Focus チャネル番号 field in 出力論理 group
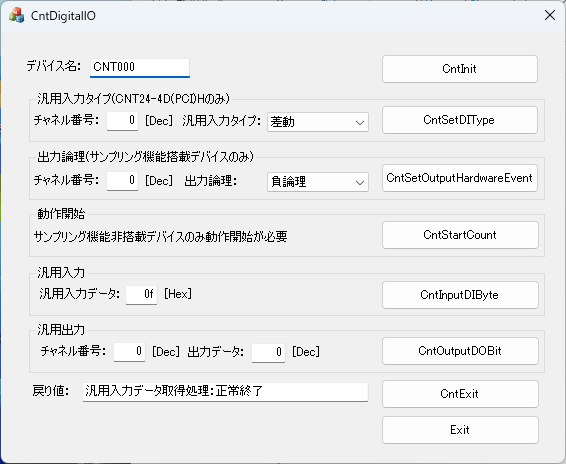This screenshot has height=464, width=566. click(x=122, y=181)
